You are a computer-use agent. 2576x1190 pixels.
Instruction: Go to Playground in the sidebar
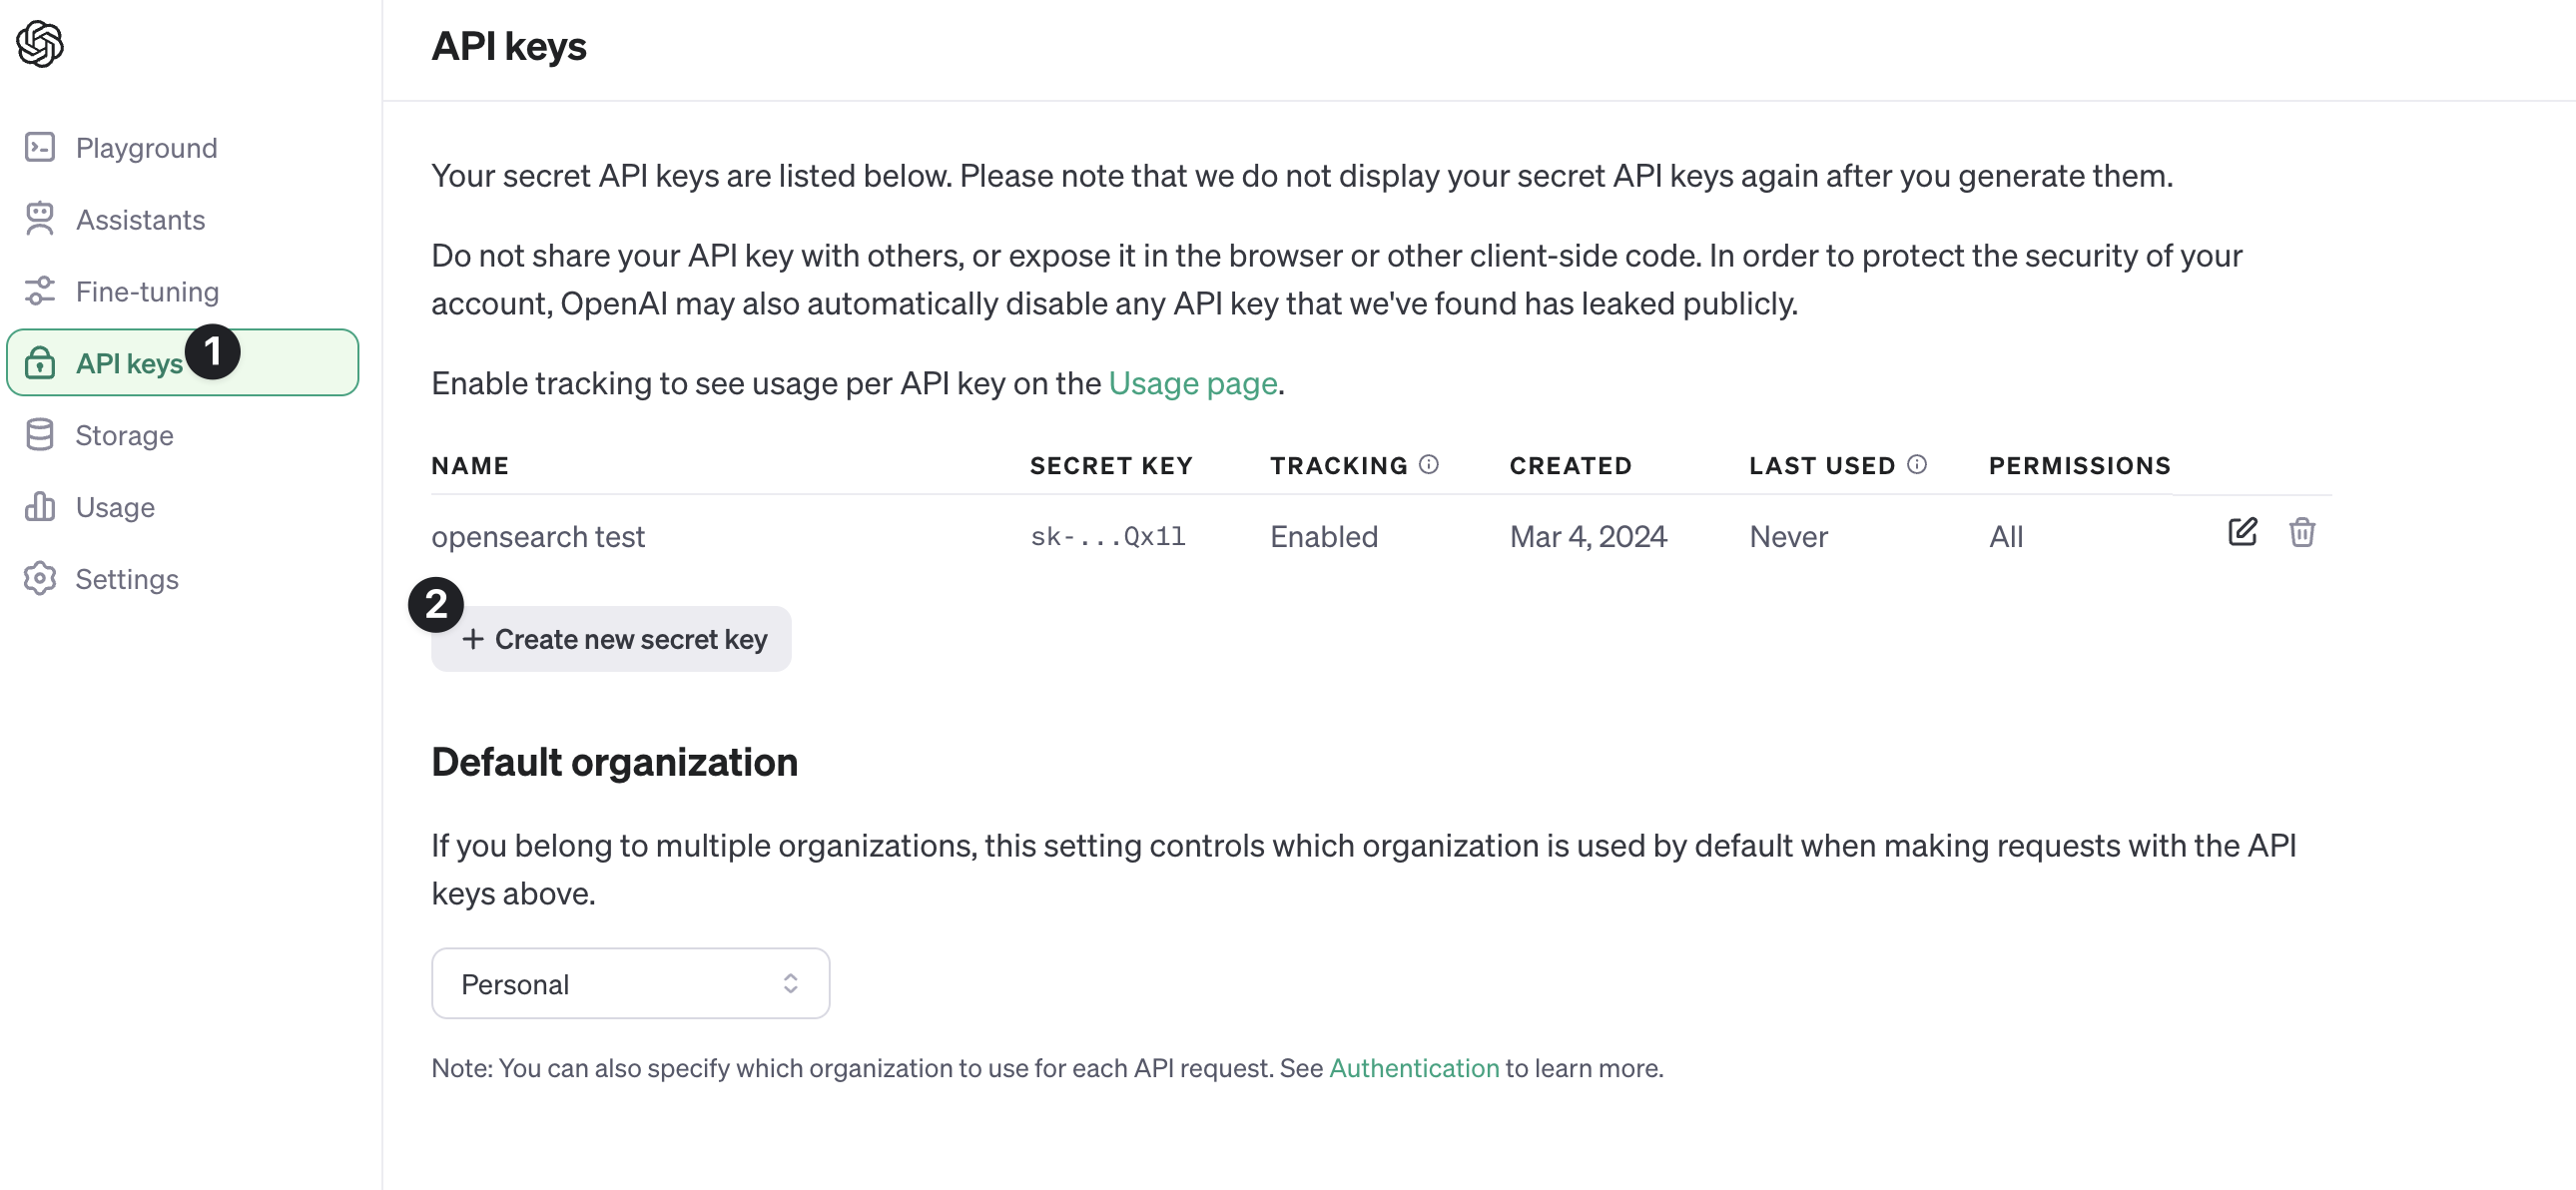146,148
